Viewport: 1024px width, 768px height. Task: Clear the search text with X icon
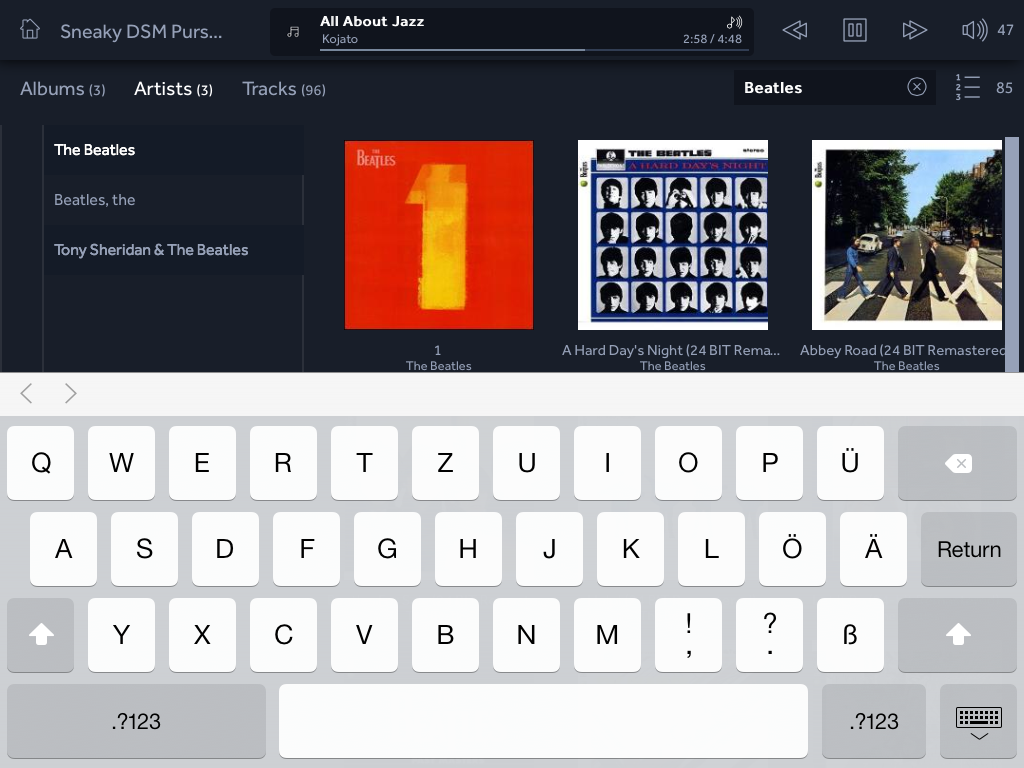point(917,87)
